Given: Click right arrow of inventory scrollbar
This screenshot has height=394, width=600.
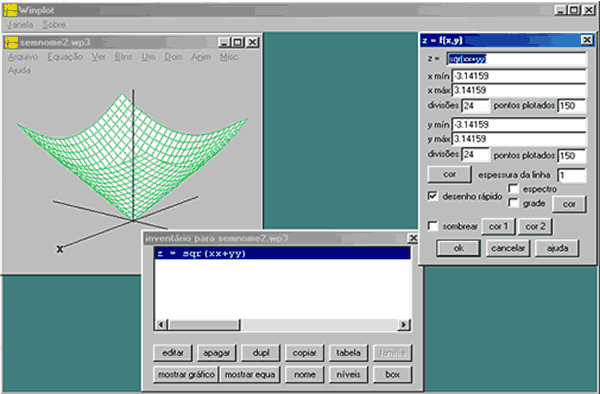Looking at the screenshot, I should pyautogui.click(x=403, y=325).
